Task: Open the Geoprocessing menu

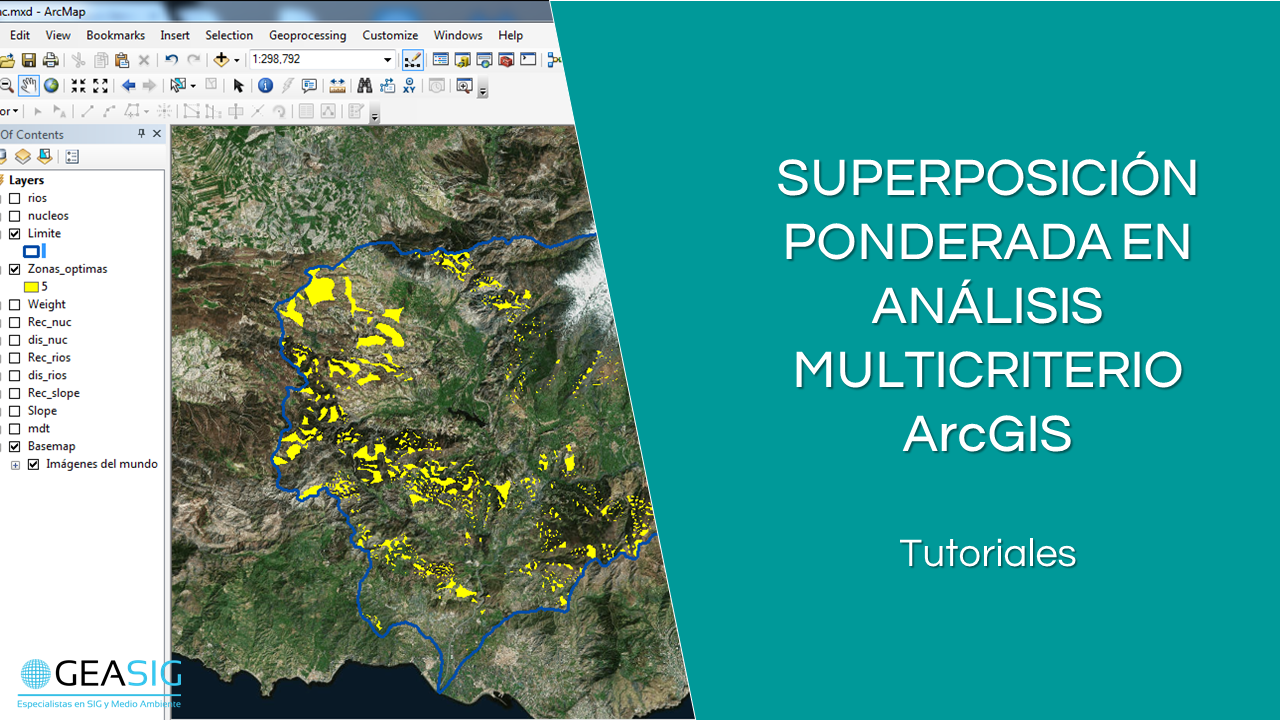Action: click(x=307, y=35)
